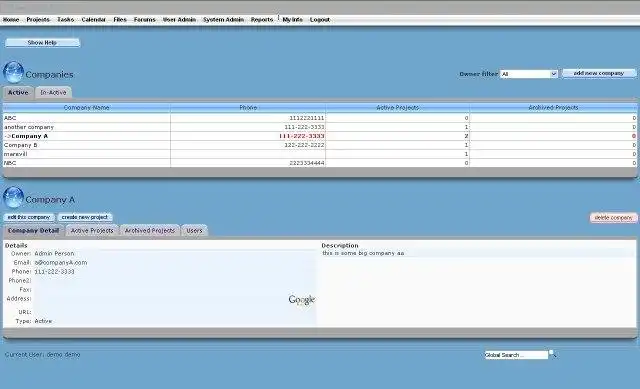Click the Current User demo demo text

tap(42, 354)
